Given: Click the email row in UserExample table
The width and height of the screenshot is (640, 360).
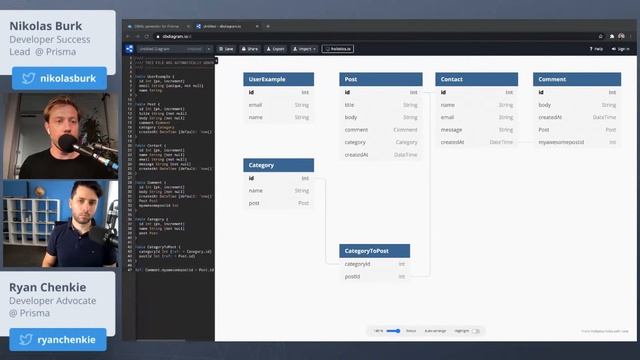Looking at the screenshot, I should [279, 105].
